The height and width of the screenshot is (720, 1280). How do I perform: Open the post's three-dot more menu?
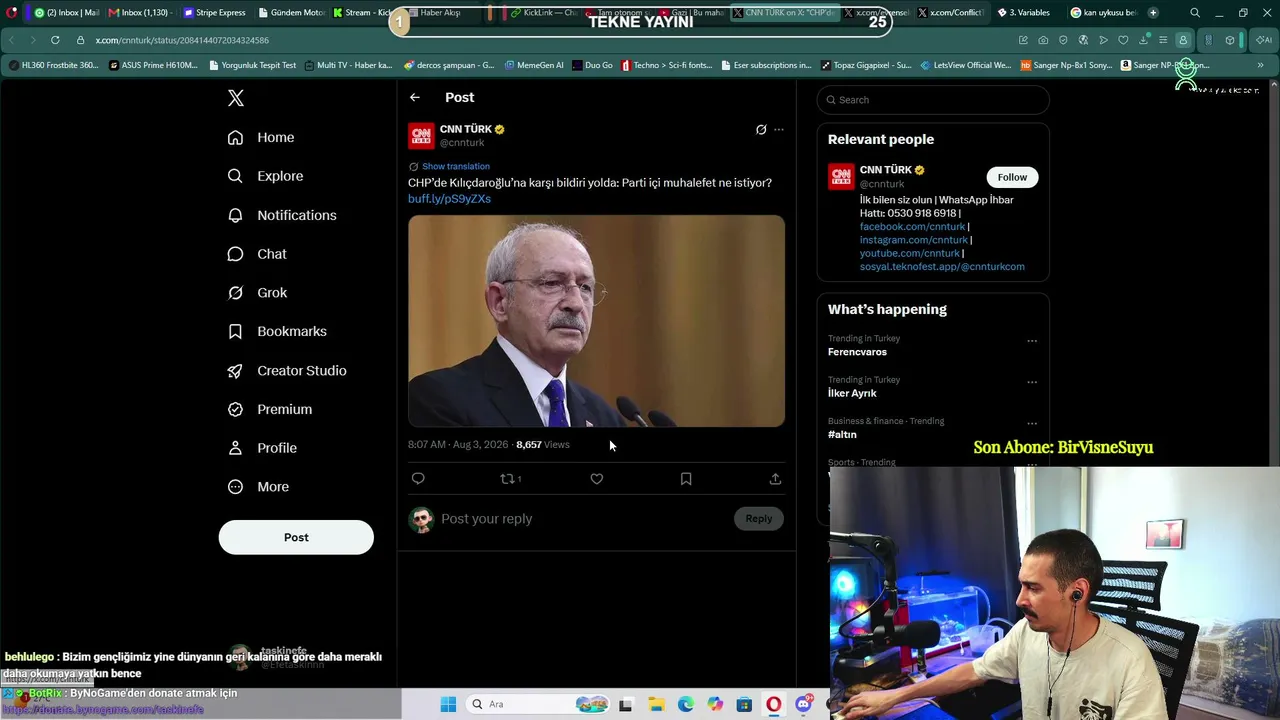[779, 130]
